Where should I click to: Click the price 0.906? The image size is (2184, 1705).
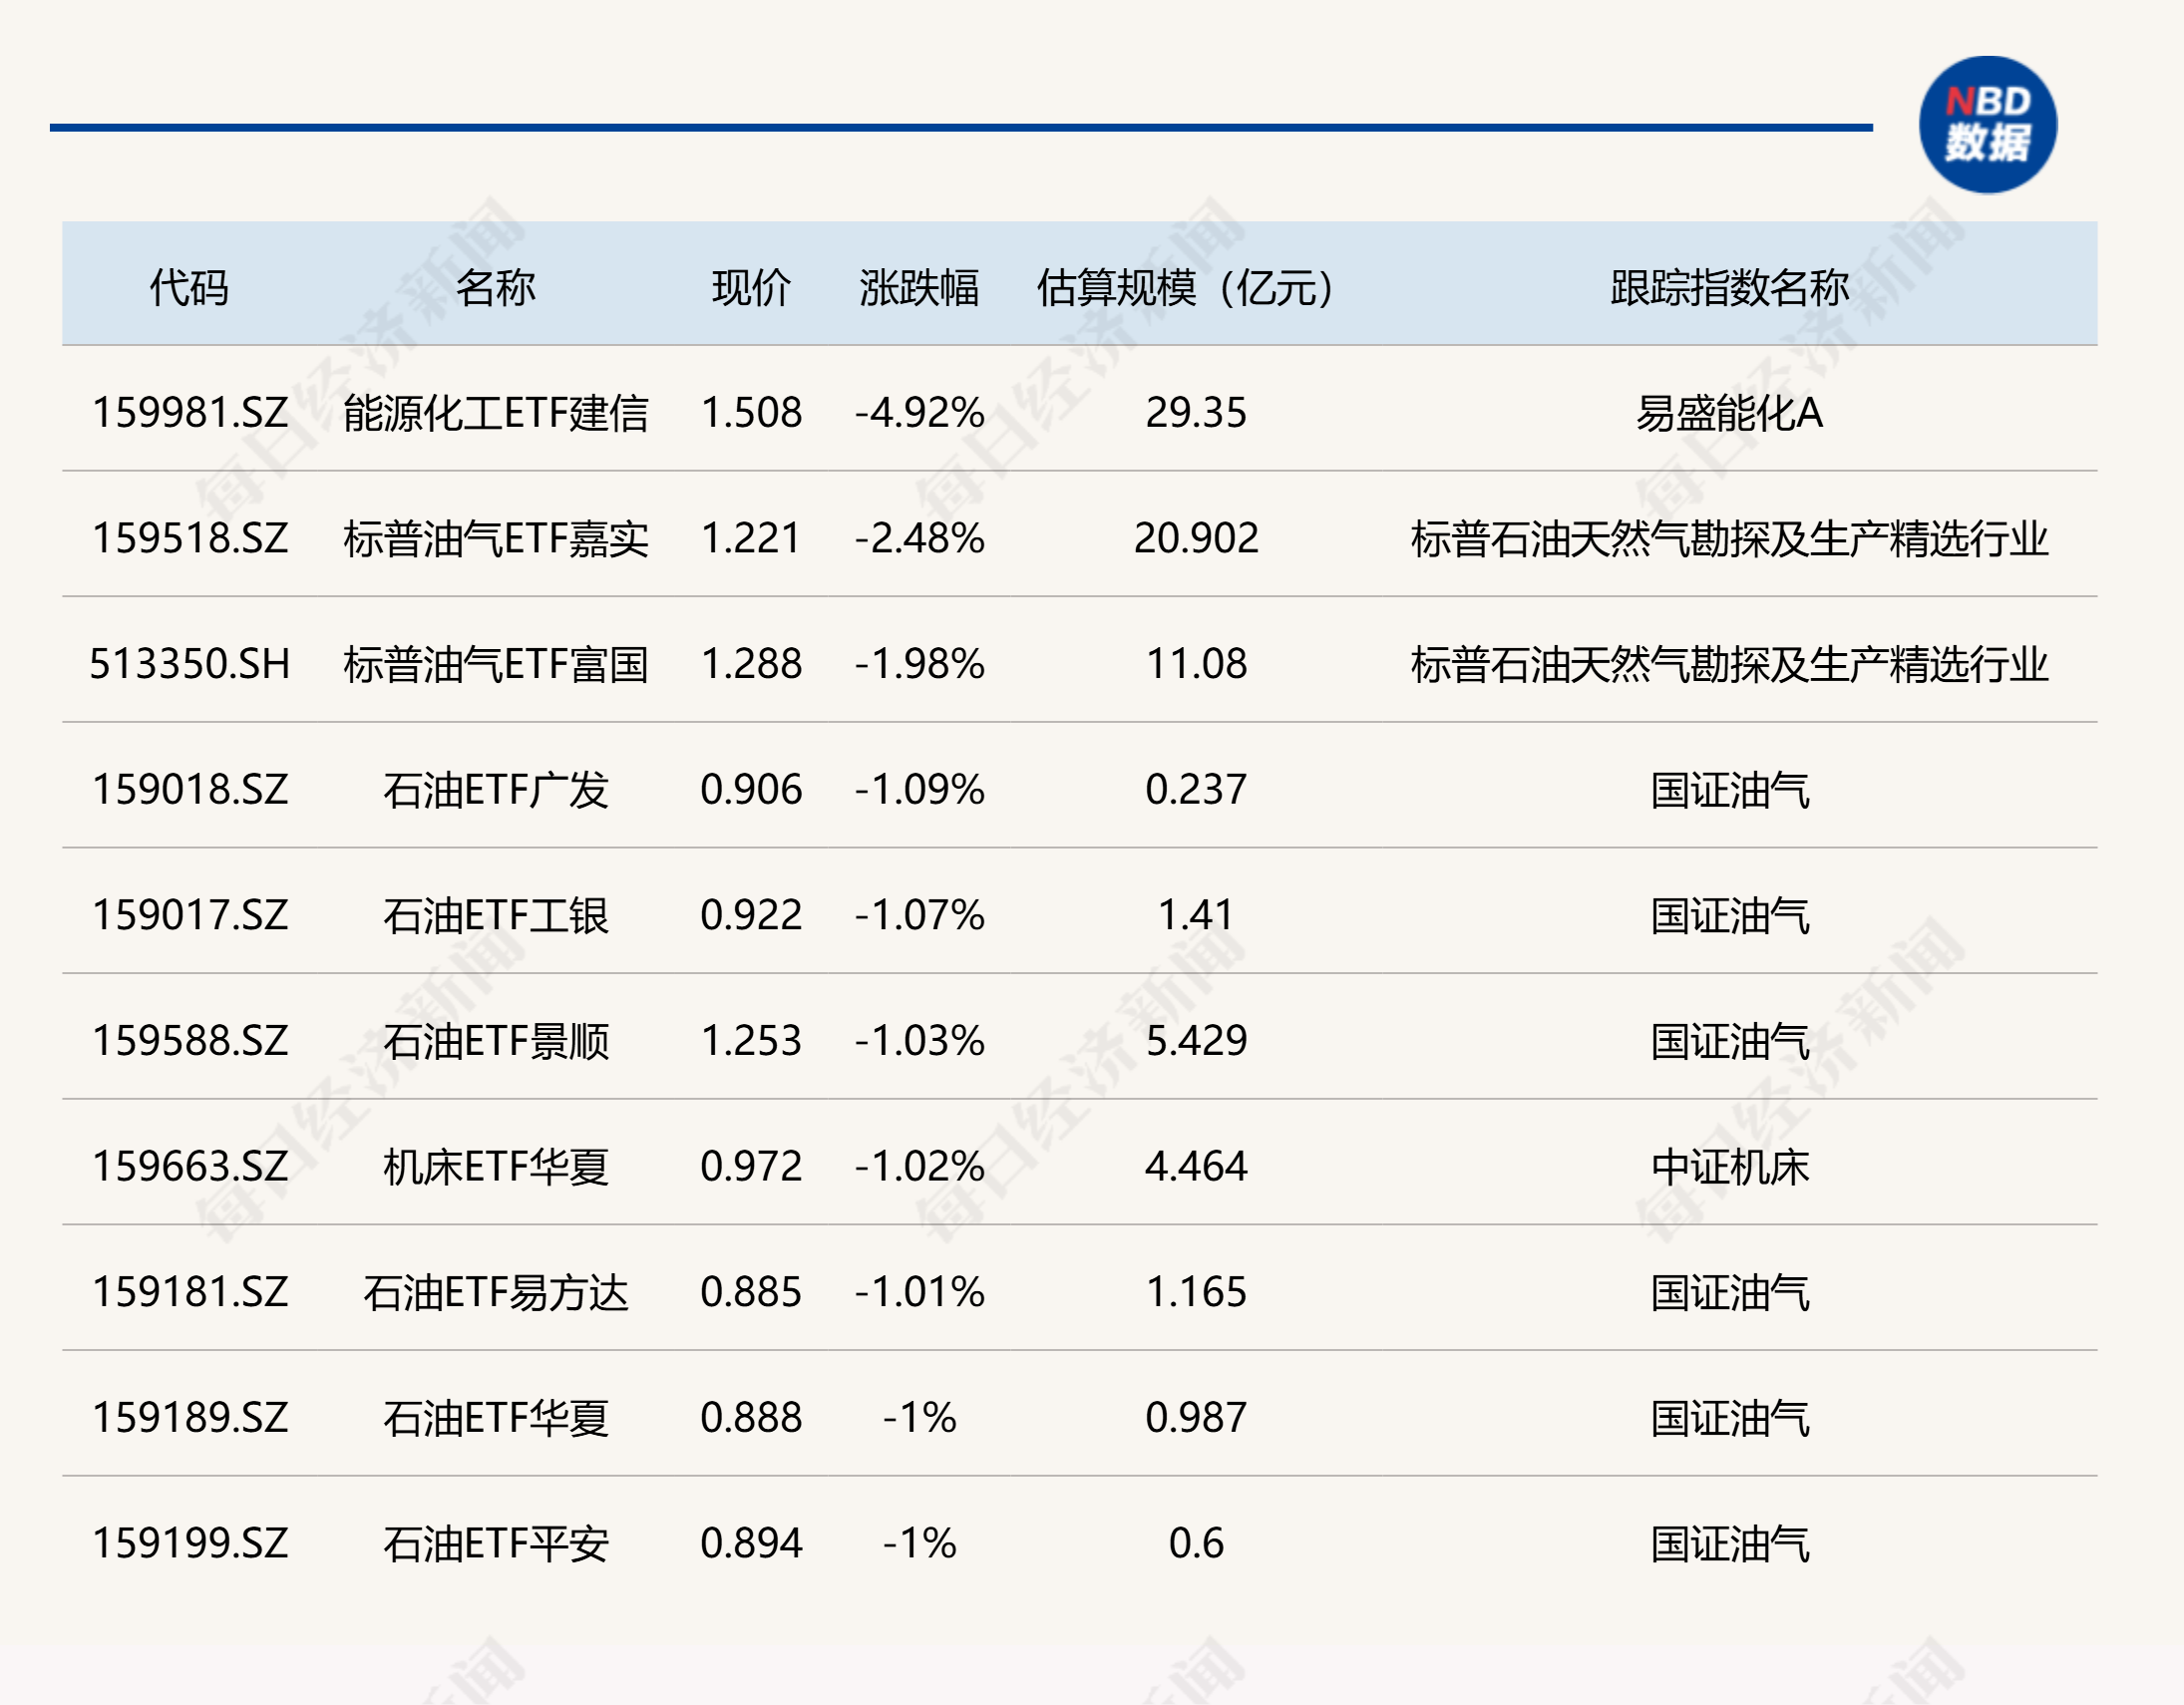tap(751, 790)
